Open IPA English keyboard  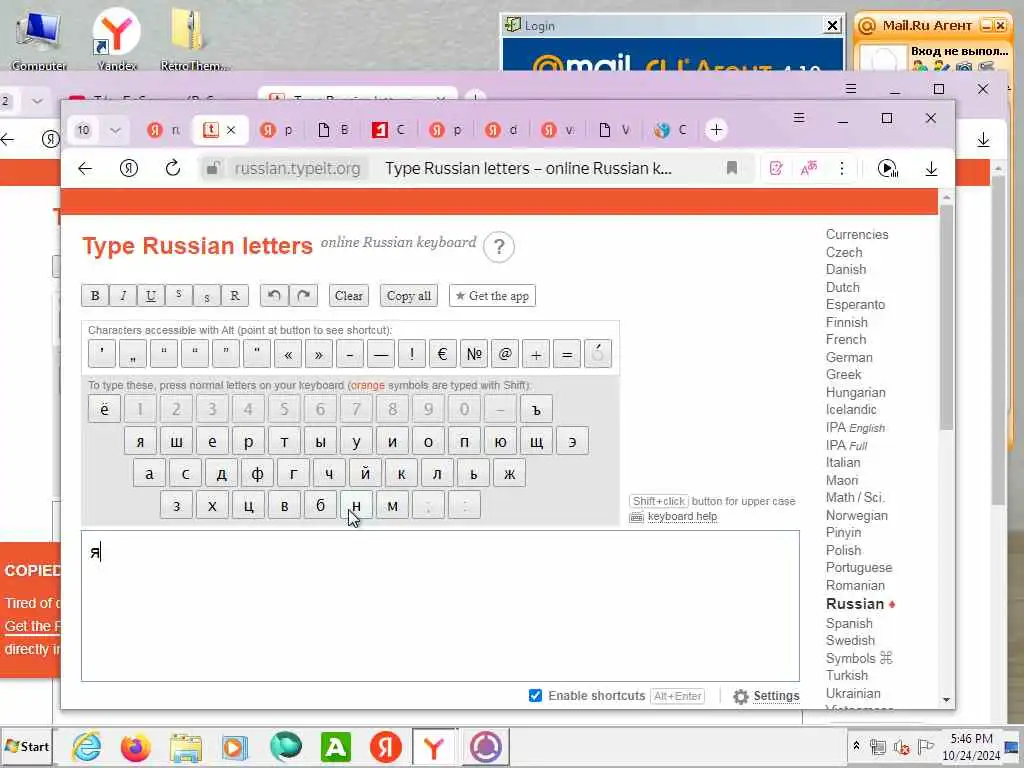855,428
